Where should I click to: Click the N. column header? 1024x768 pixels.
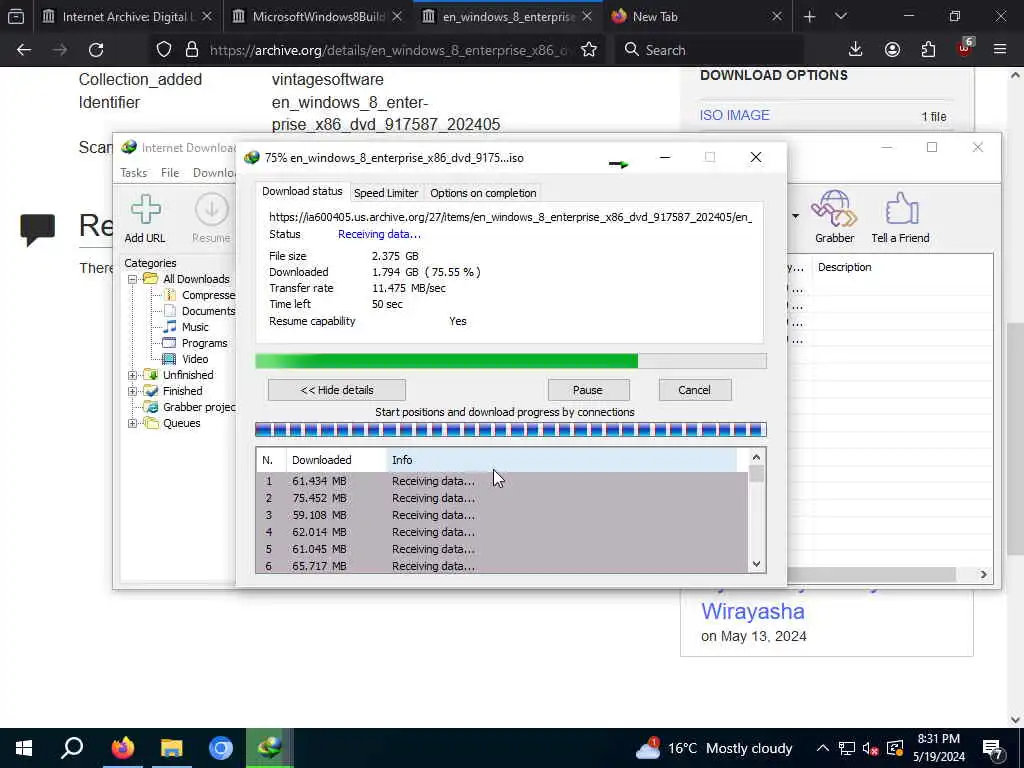(x=271, y=460)
